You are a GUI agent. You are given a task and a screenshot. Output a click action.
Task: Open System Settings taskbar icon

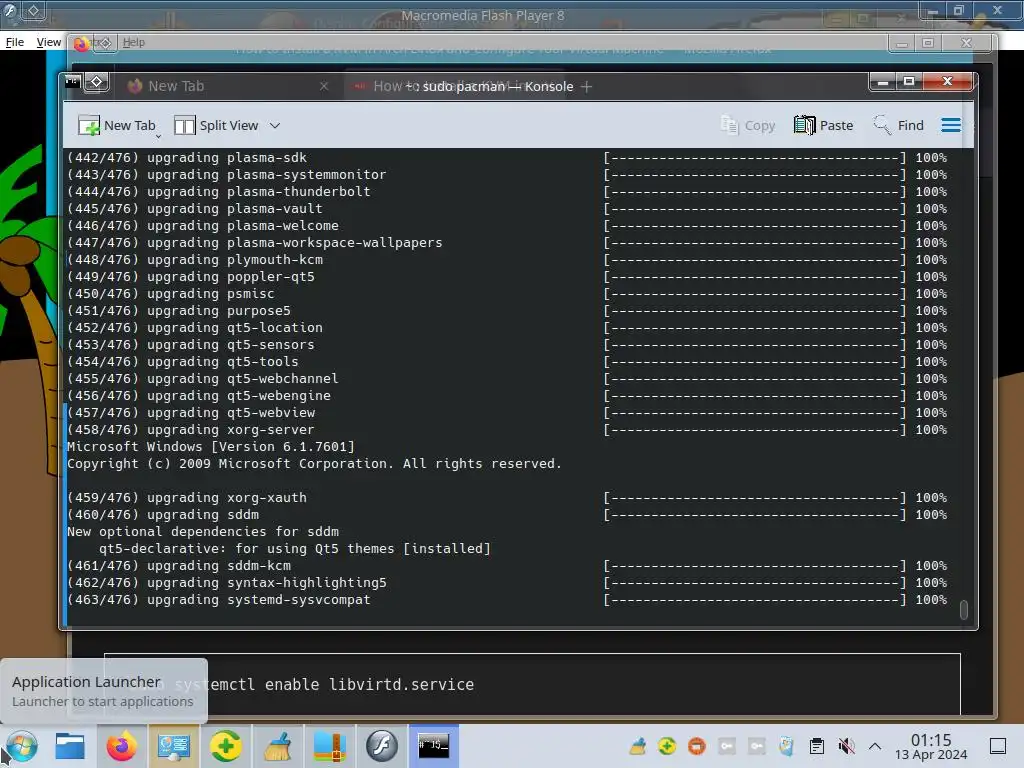pyautogui.click(x=174, y=746)
